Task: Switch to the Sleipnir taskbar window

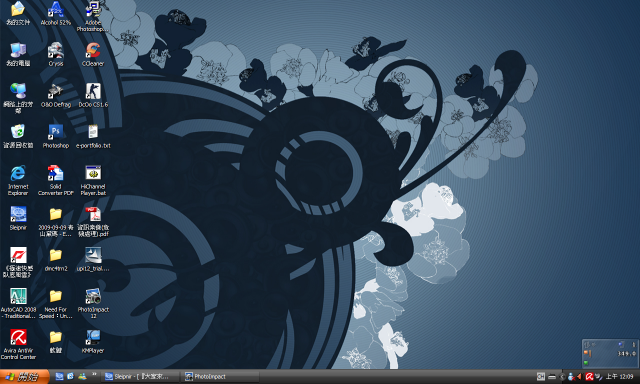Action: tap(140, 377)
